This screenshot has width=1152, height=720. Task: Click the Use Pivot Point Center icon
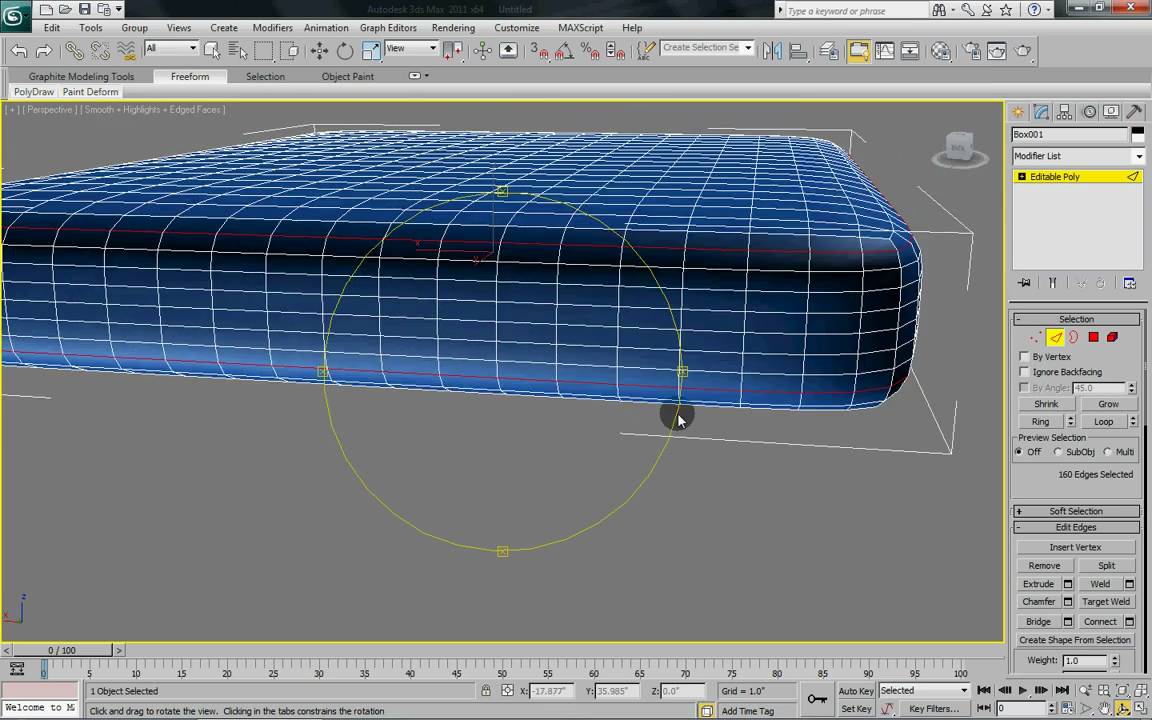pyautogui.click(x=453, y=51)
